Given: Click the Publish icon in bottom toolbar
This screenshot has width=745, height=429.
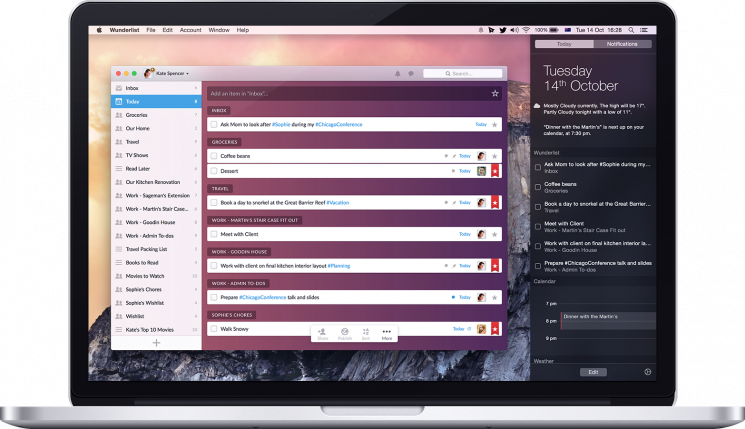Looking at the screenshot, I should [345, 334].
